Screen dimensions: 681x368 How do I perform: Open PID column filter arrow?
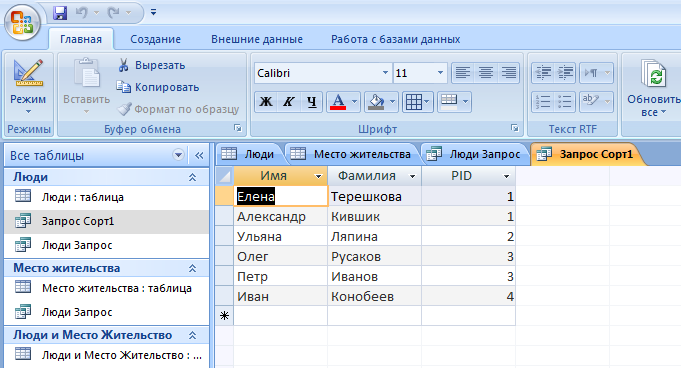point(506,176)
